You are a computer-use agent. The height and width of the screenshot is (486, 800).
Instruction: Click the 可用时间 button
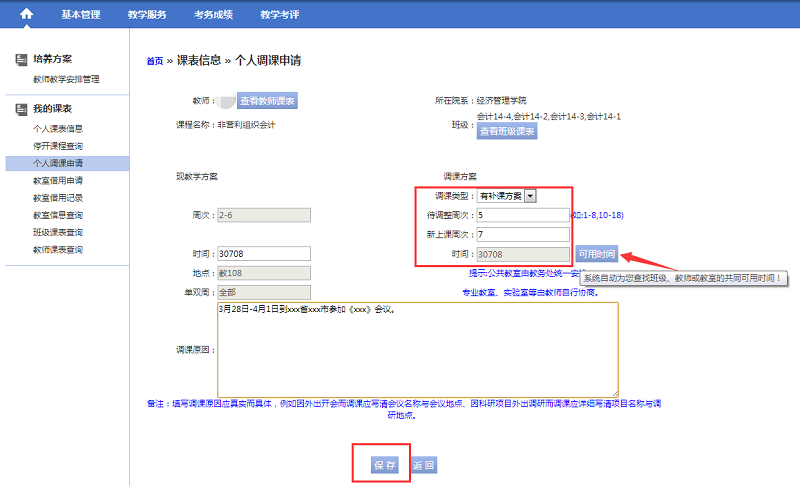[596, 254]
